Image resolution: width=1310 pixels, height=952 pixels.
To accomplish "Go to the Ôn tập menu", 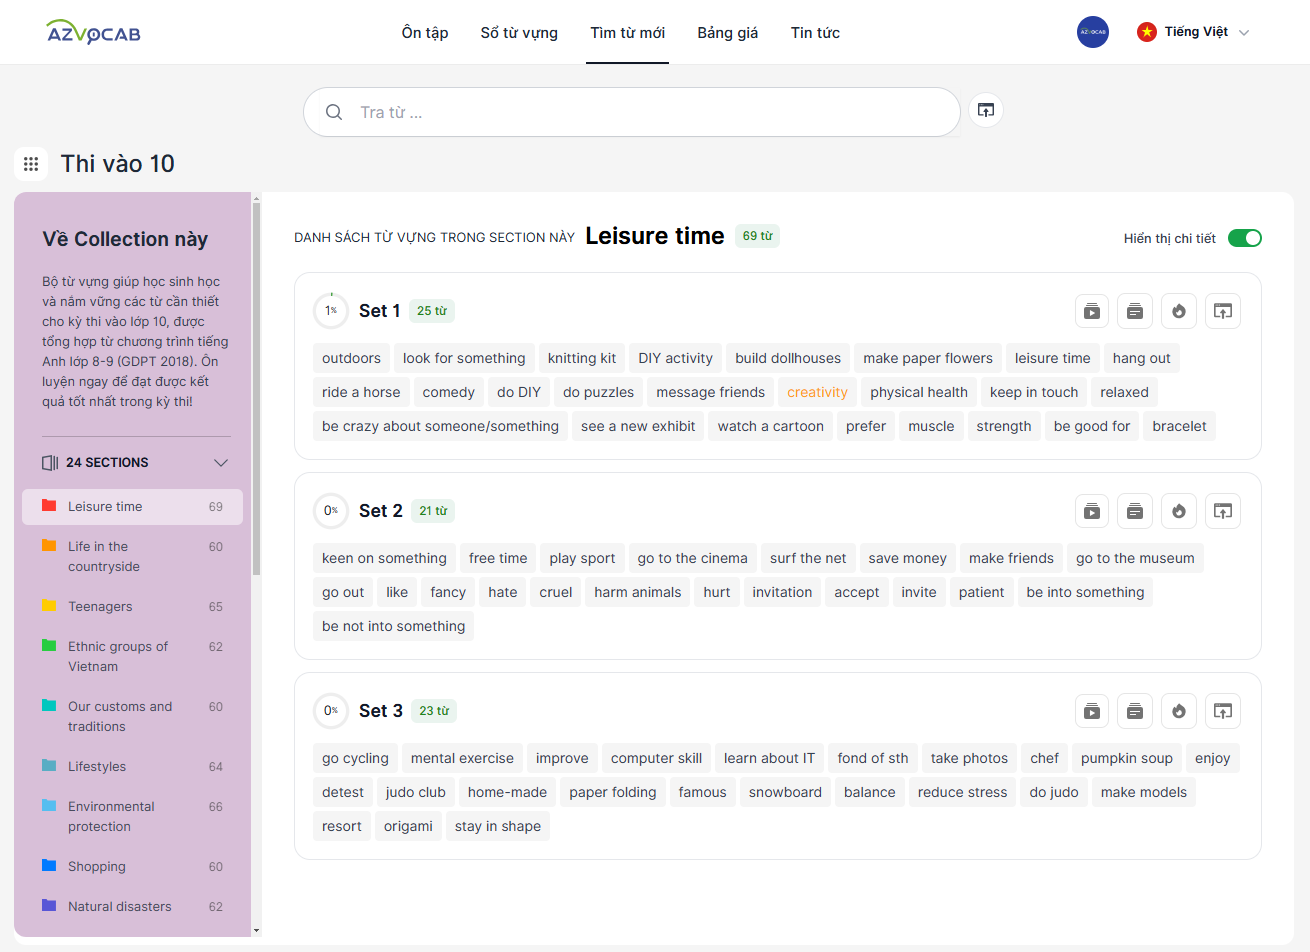I will tap(425, 33).
